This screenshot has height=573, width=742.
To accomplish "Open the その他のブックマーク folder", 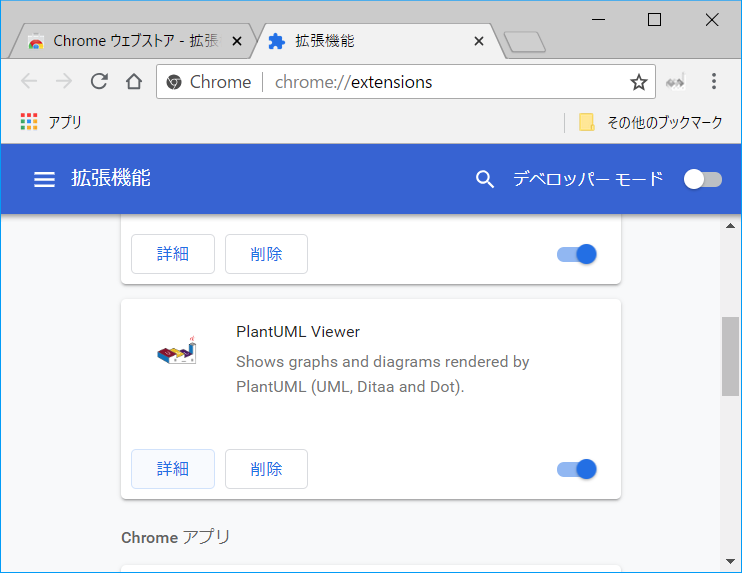I will click(651, 122).
